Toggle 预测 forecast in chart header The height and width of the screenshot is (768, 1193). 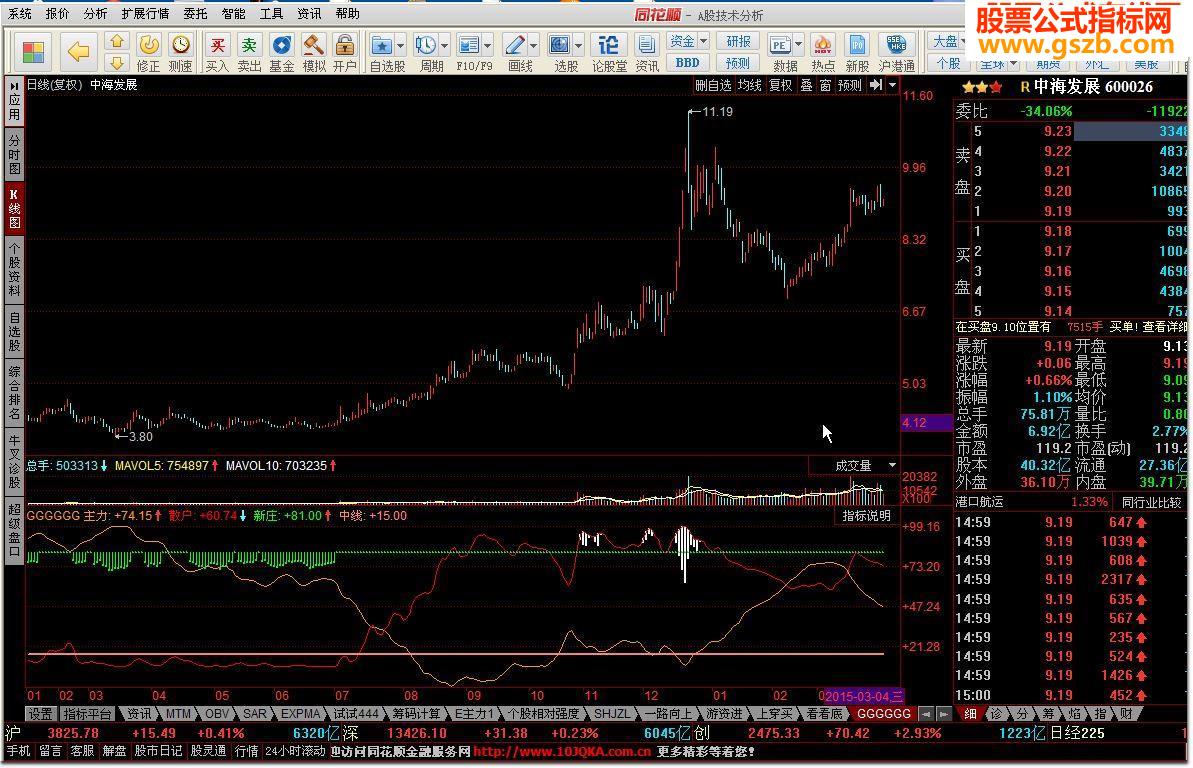849,84
